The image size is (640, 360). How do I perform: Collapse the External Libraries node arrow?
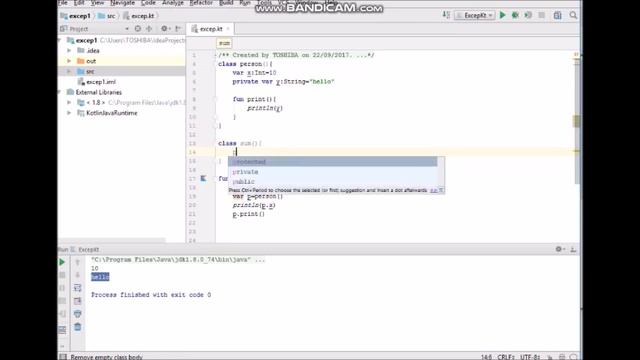point(60,92)
